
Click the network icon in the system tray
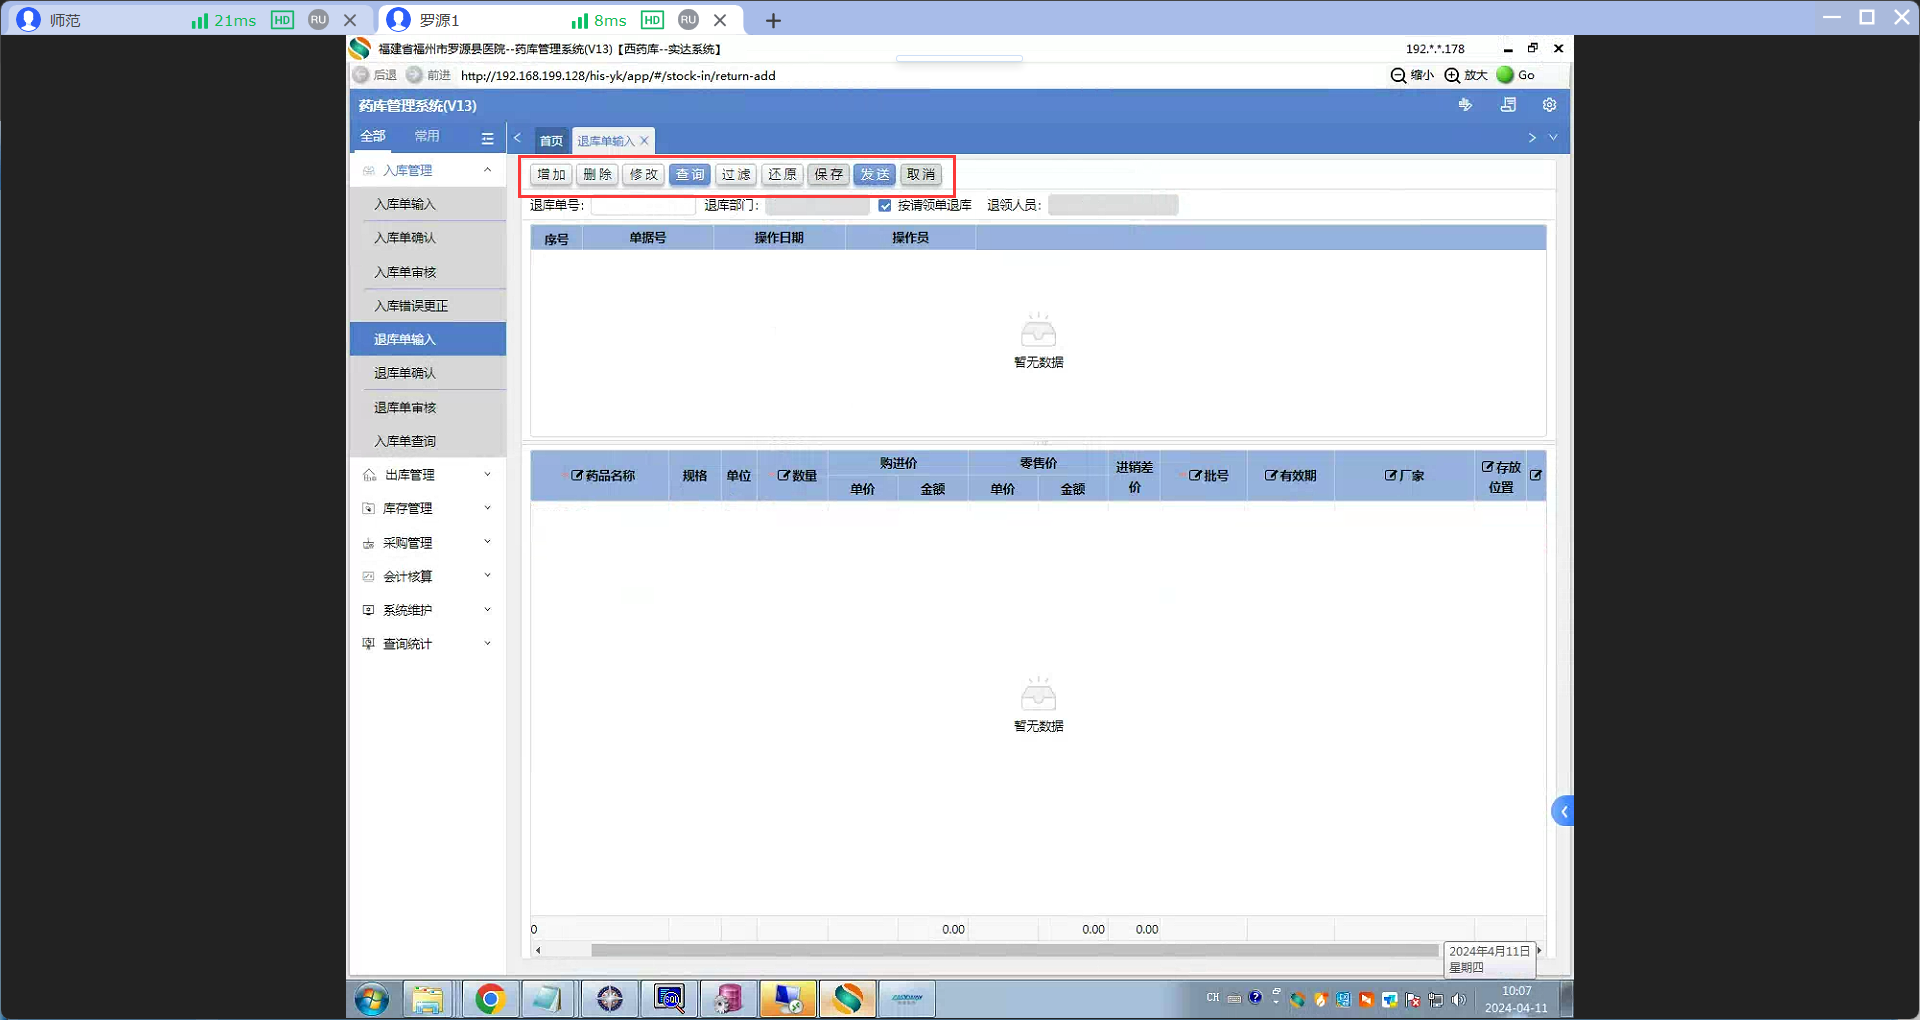tap(1435, 999)
